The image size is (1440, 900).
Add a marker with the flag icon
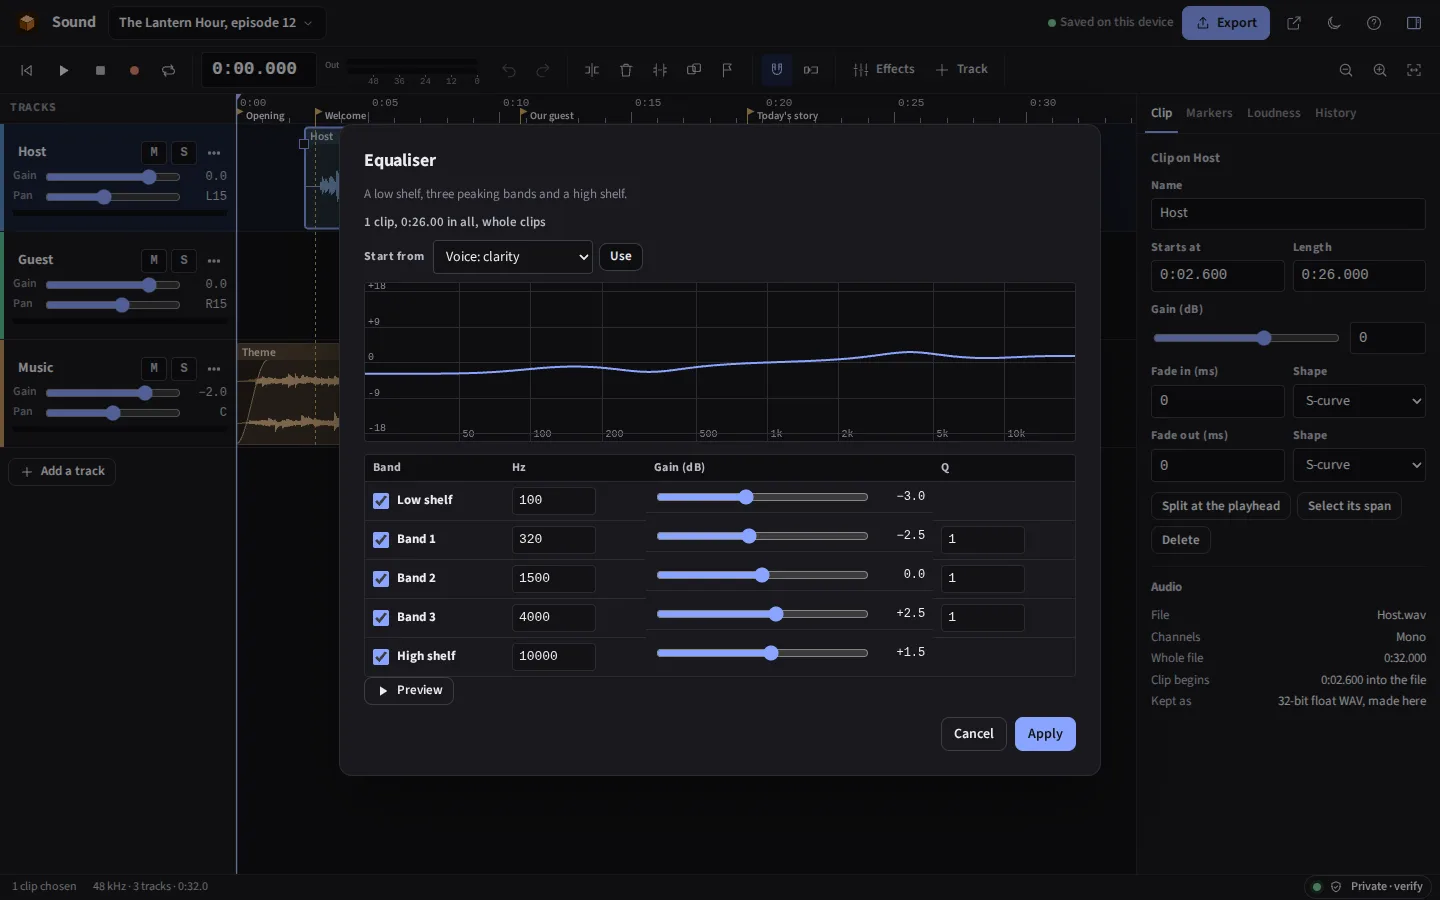727,70
